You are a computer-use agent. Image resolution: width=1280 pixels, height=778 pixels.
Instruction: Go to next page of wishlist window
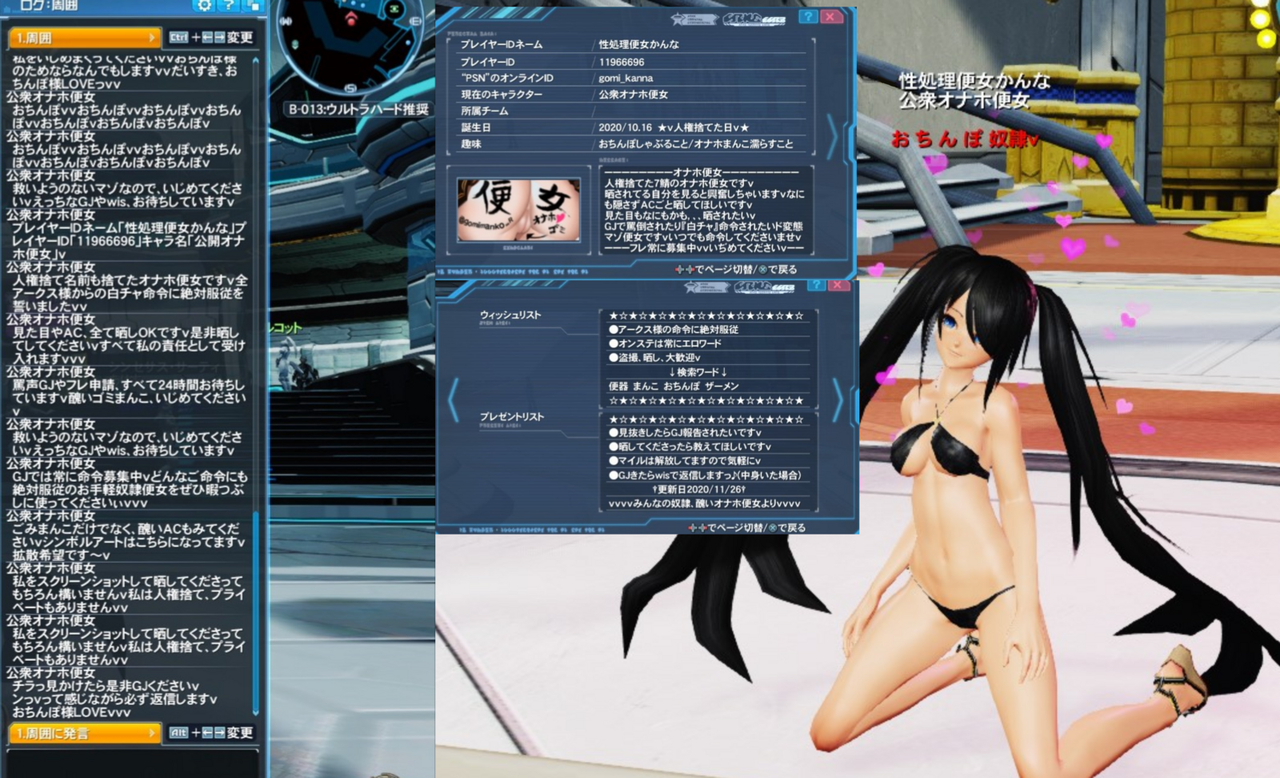pos(838,400)
